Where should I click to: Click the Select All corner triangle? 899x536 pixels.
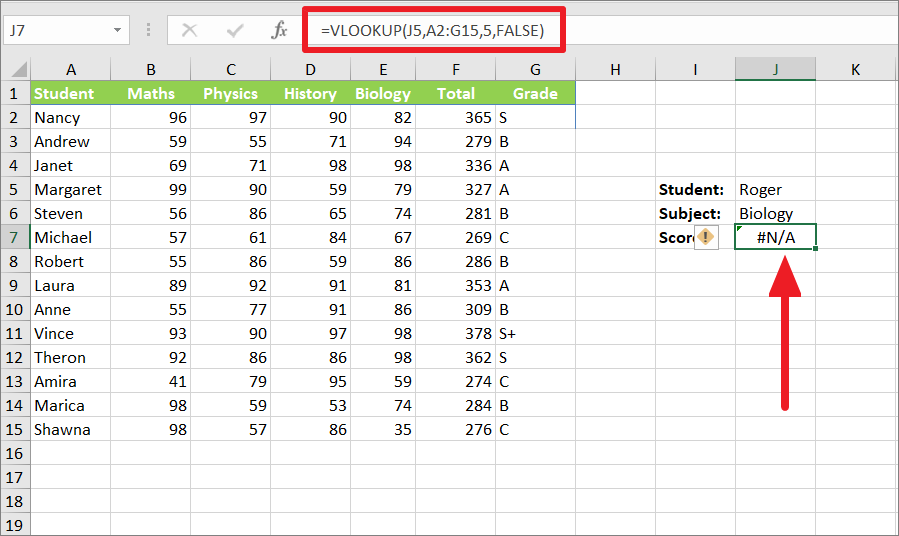(x=19, y=69)
